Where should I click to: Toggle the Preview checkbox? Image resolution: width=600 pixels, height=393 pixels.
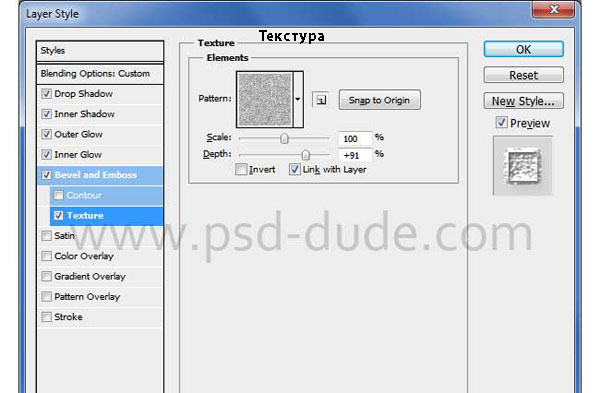click(502, 122)
